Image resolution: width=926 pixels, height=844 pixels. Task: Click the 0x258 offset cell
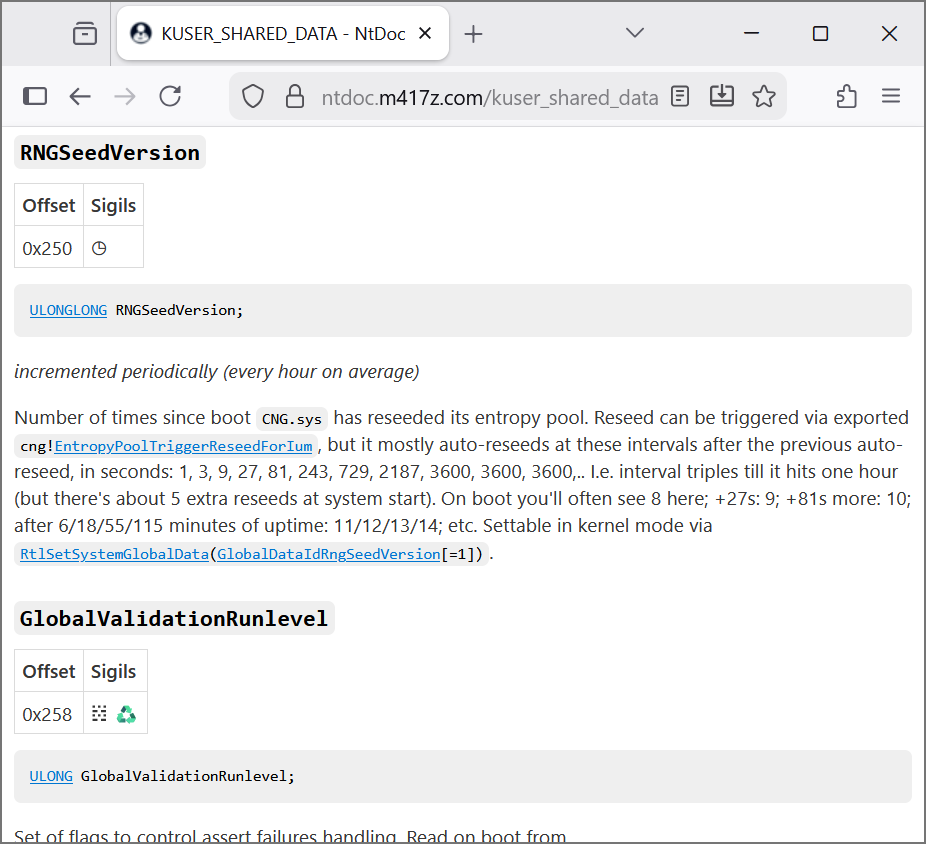point(48,713)
